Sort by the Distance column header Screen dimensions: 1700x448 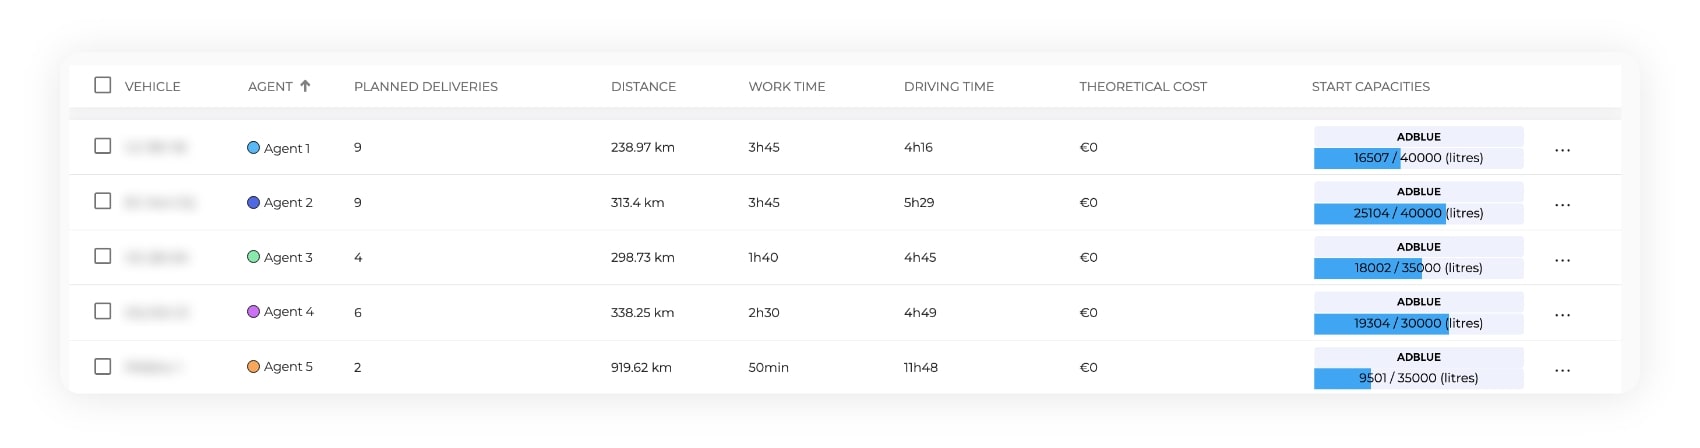(643, 87)
